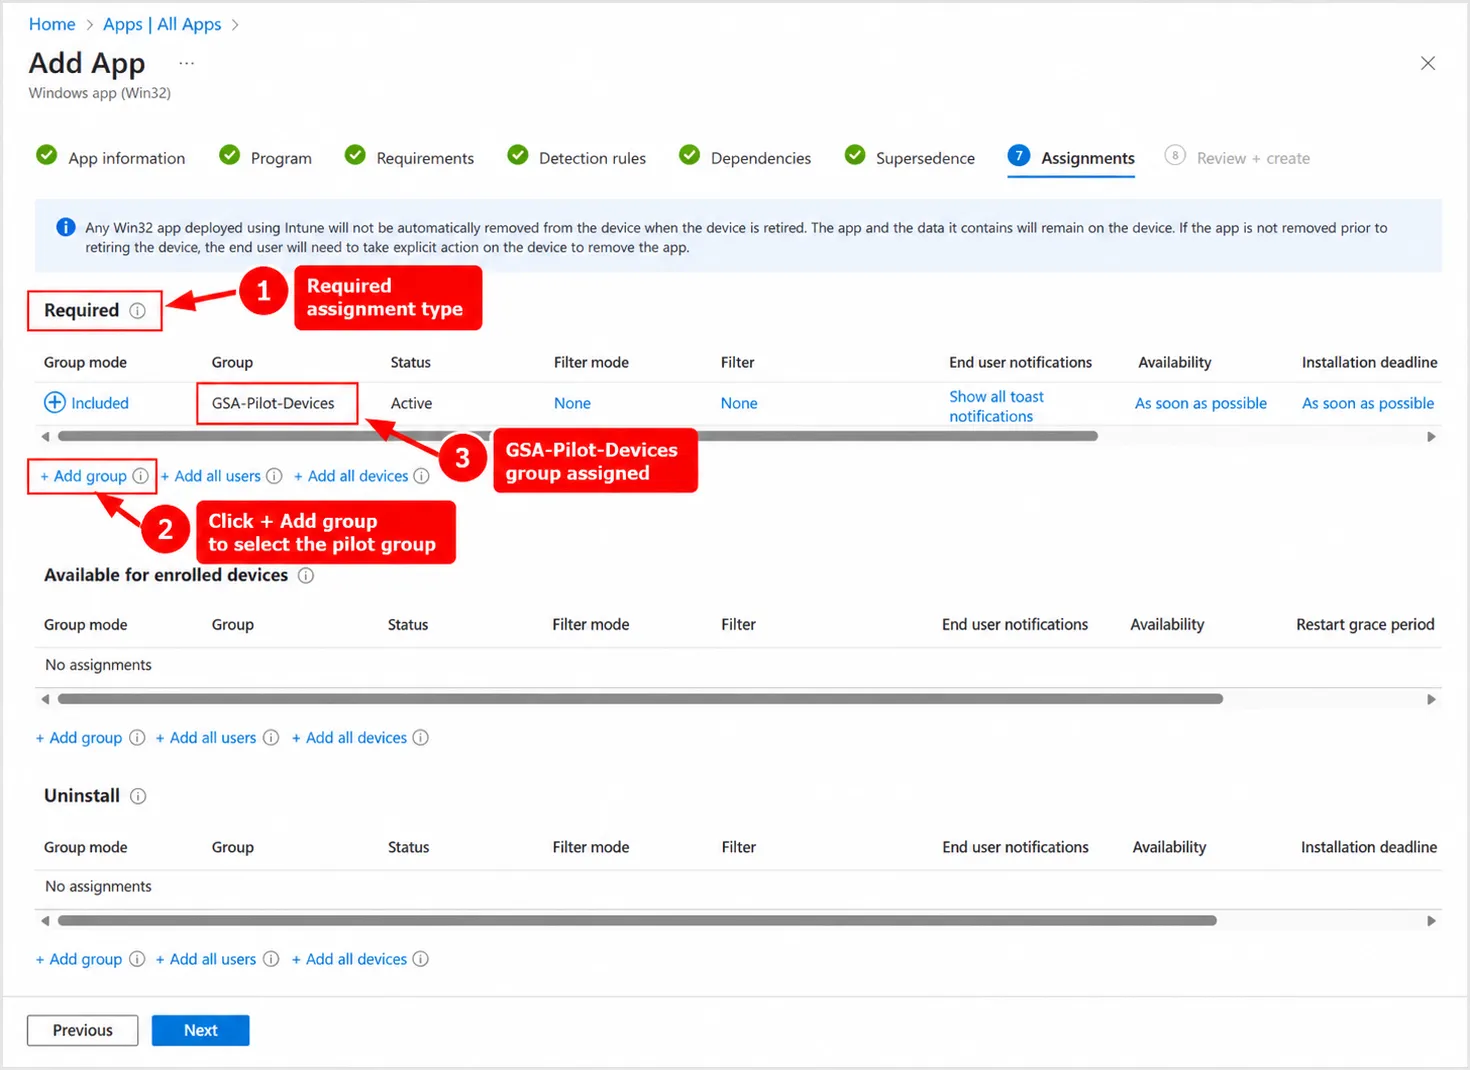The image size is (1470, 1070).
Task: Open the Requirements step
Action: tap(410, 157)
